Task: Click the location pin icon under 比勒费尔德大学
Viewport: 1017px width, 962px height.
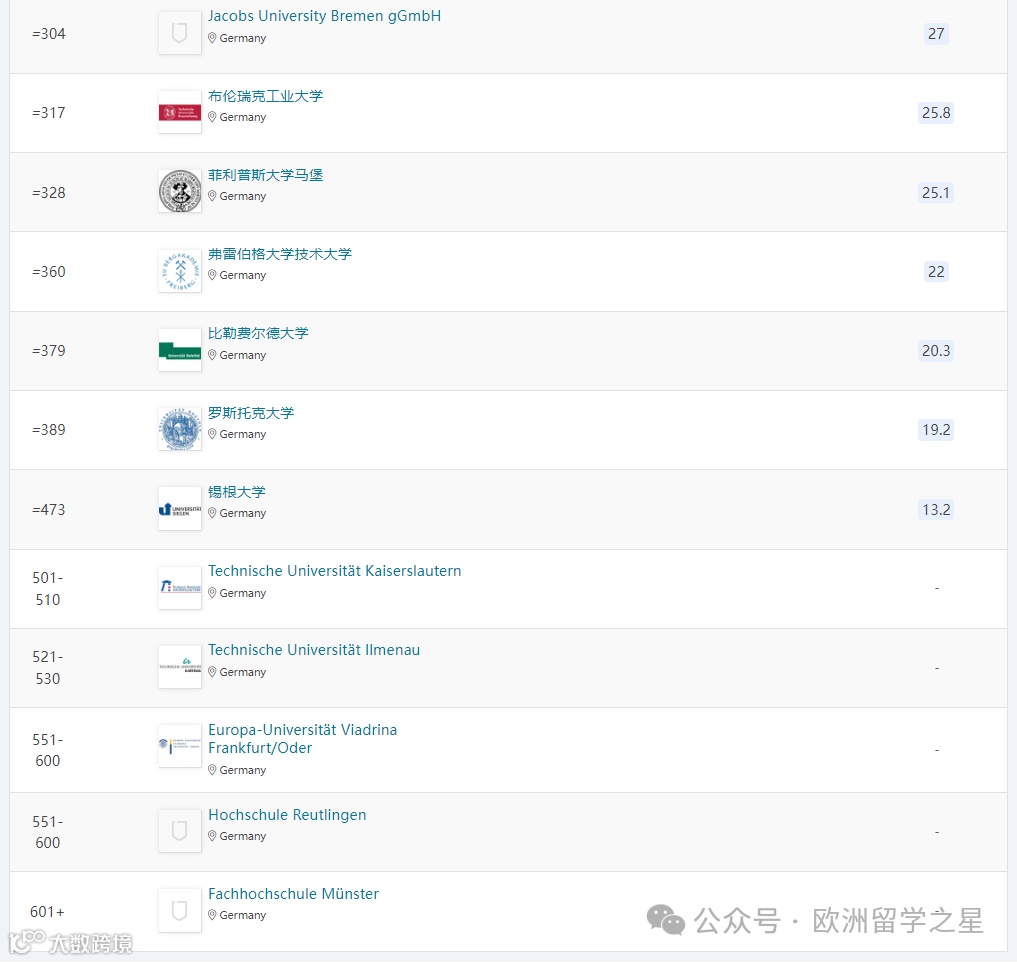Action: 212,355
